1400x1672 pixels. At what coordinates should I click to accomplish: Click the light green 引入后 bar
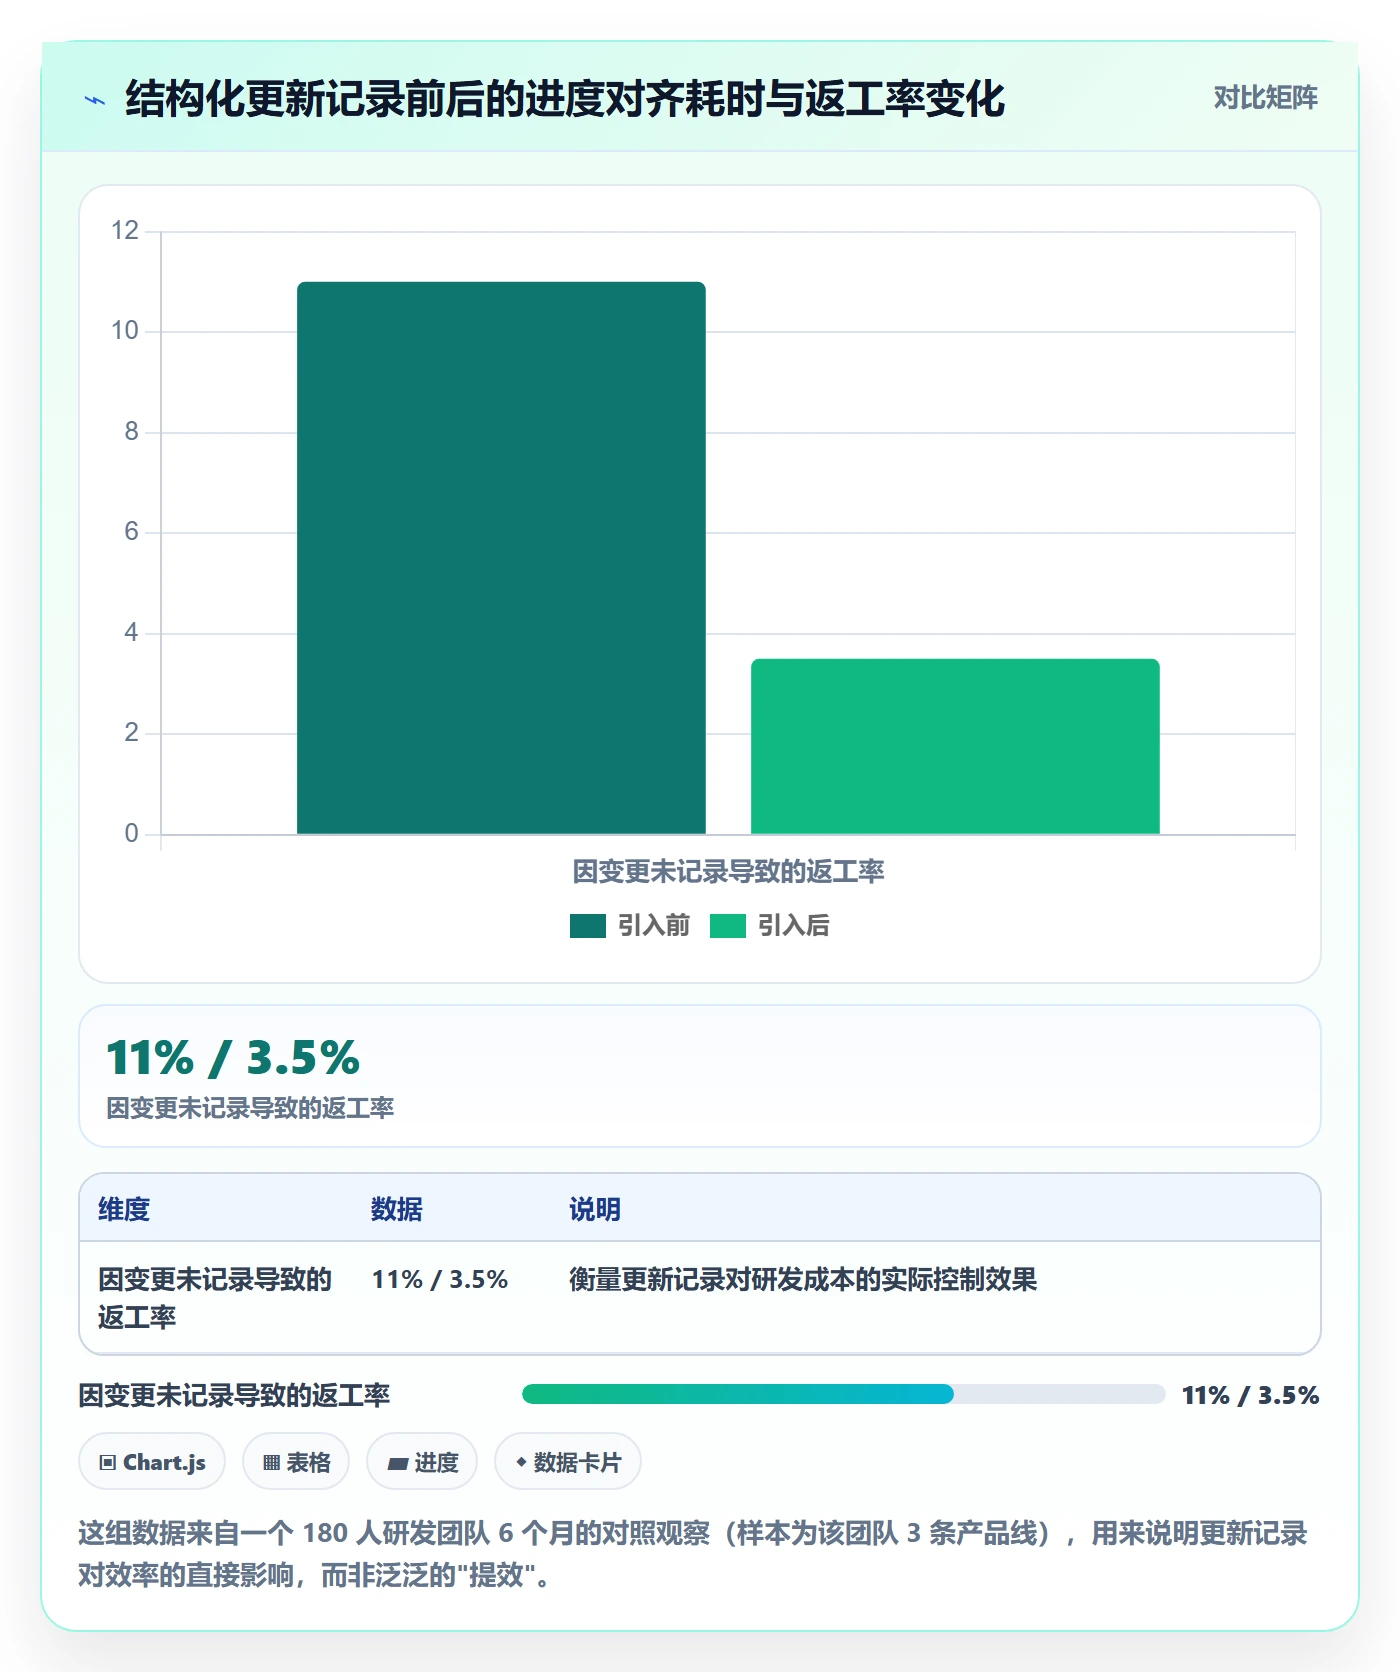pyautogui.click(x=955, y=746)
